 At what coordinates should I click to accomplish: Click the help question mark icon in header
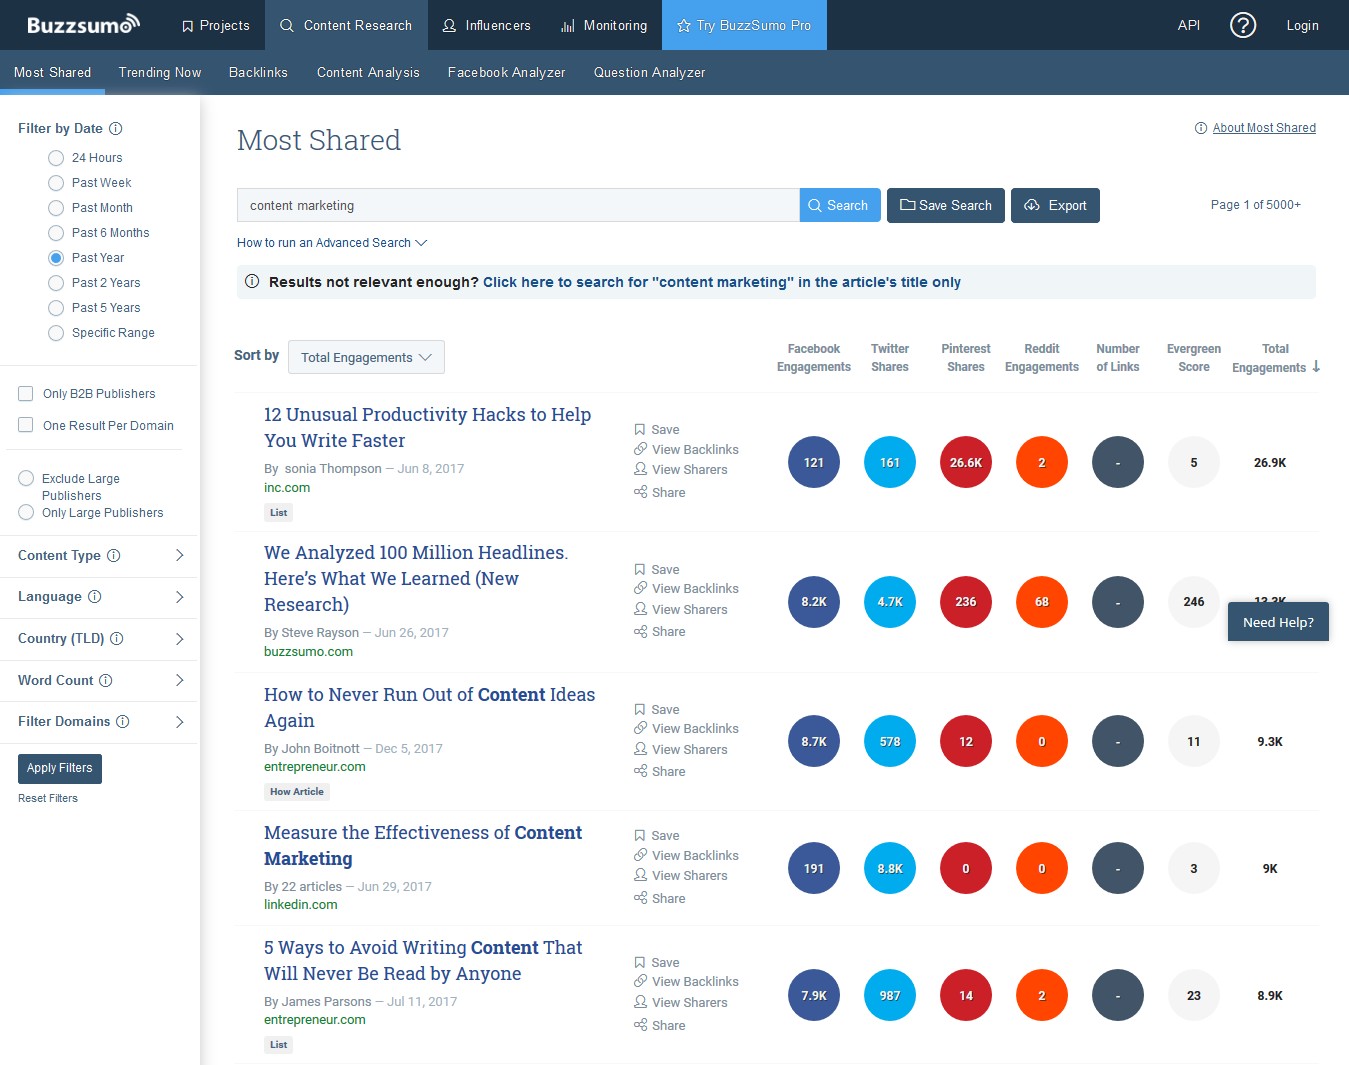click(1242, 25)
